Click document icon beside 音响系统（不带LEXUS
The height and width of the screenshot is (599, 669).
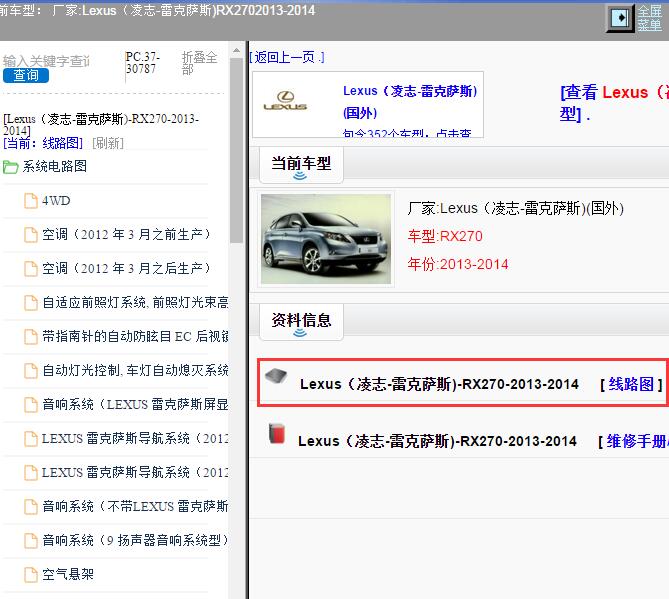(x=31, y=507)
